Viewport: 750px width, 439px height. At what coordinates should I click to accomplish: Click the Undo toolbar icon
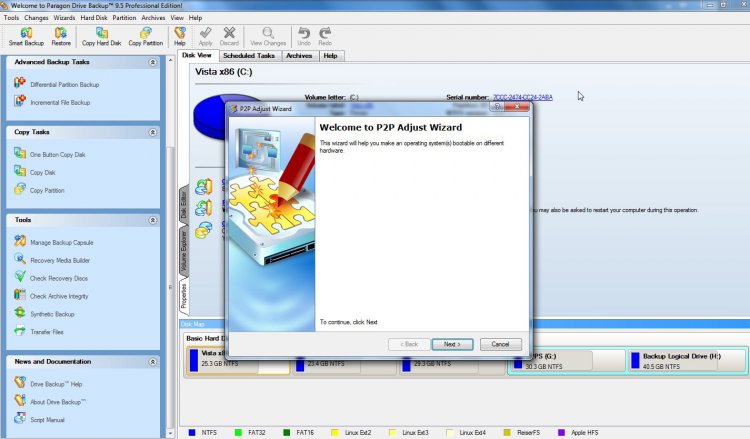click(304, 36)
